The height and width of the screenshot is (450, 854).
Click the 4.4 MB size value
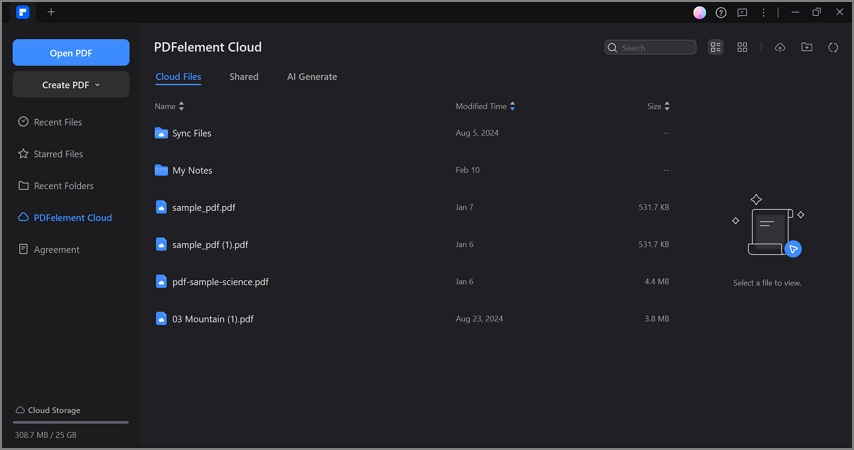[657, 282]
